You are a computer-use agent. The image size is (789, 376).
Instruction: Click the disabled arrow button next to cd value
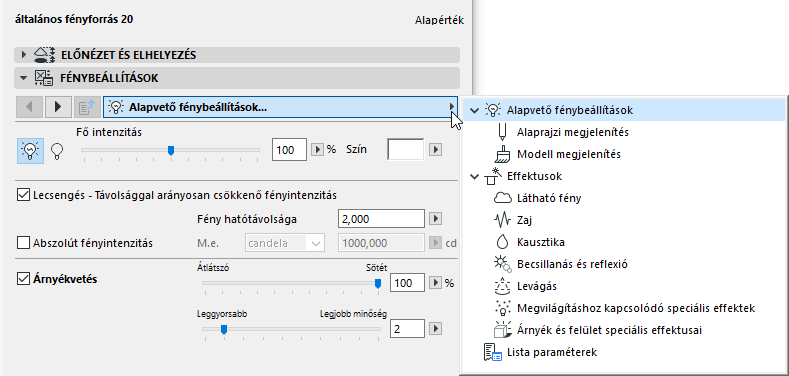coord(437,243)
